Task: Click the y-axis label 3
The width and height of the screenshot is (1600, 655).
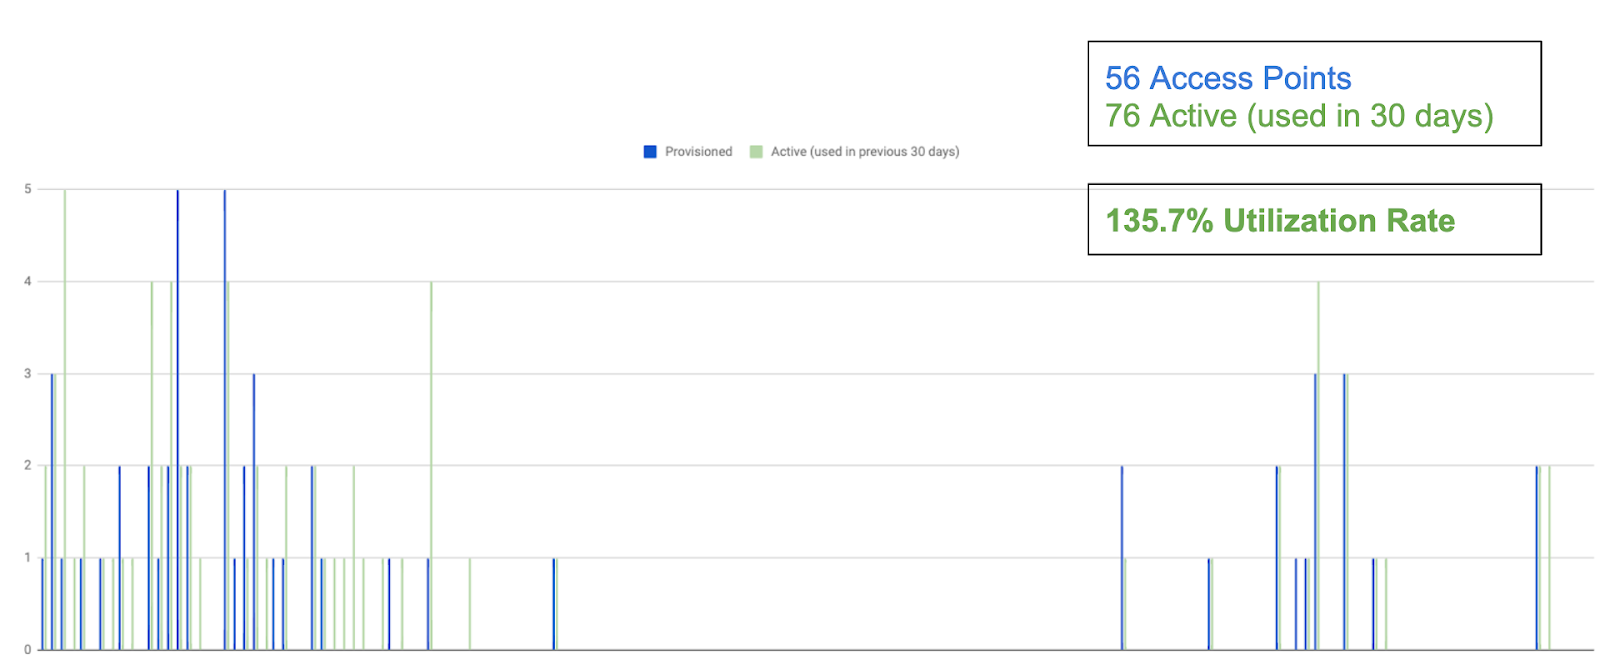Action: [28, 374]
